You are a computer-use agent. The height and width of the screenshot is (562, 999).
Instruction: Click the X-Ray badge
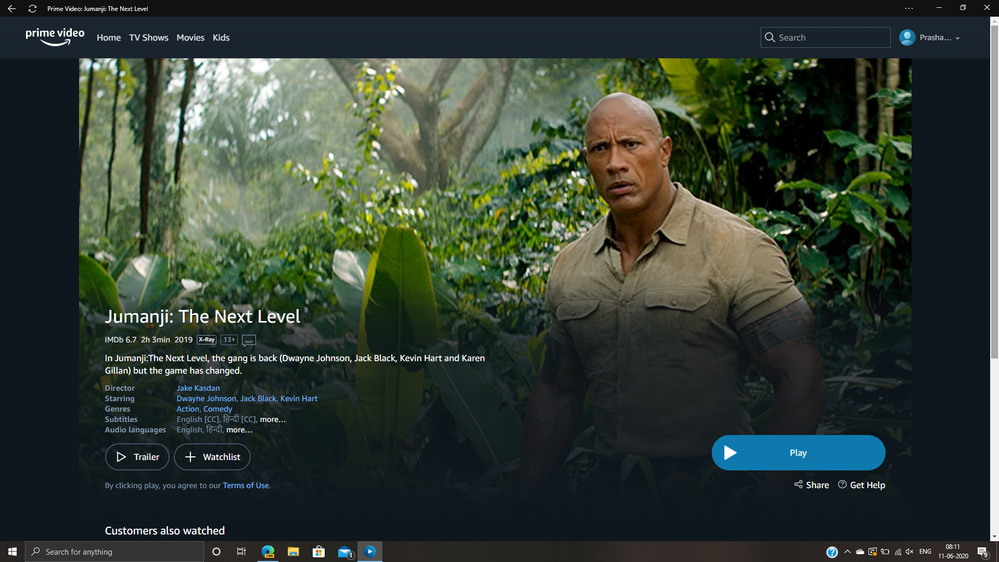point(206,340)
